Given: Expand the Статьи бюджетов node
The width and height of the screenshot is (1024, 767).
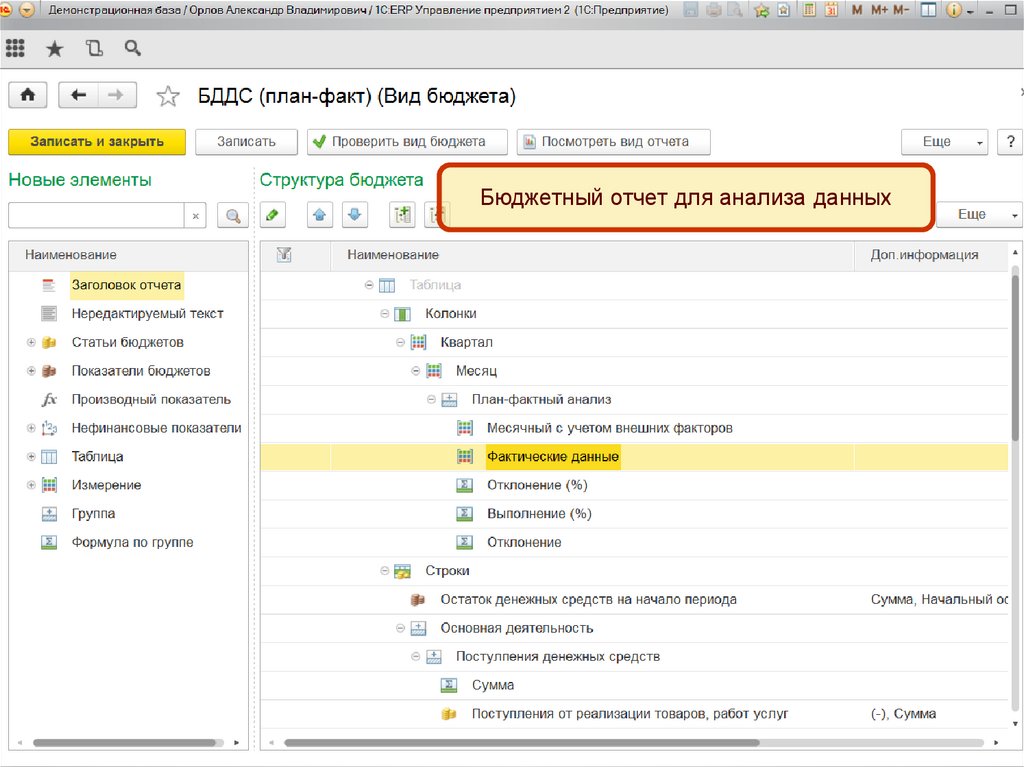Looking at the screenshot, I should (x=31, y=343).
